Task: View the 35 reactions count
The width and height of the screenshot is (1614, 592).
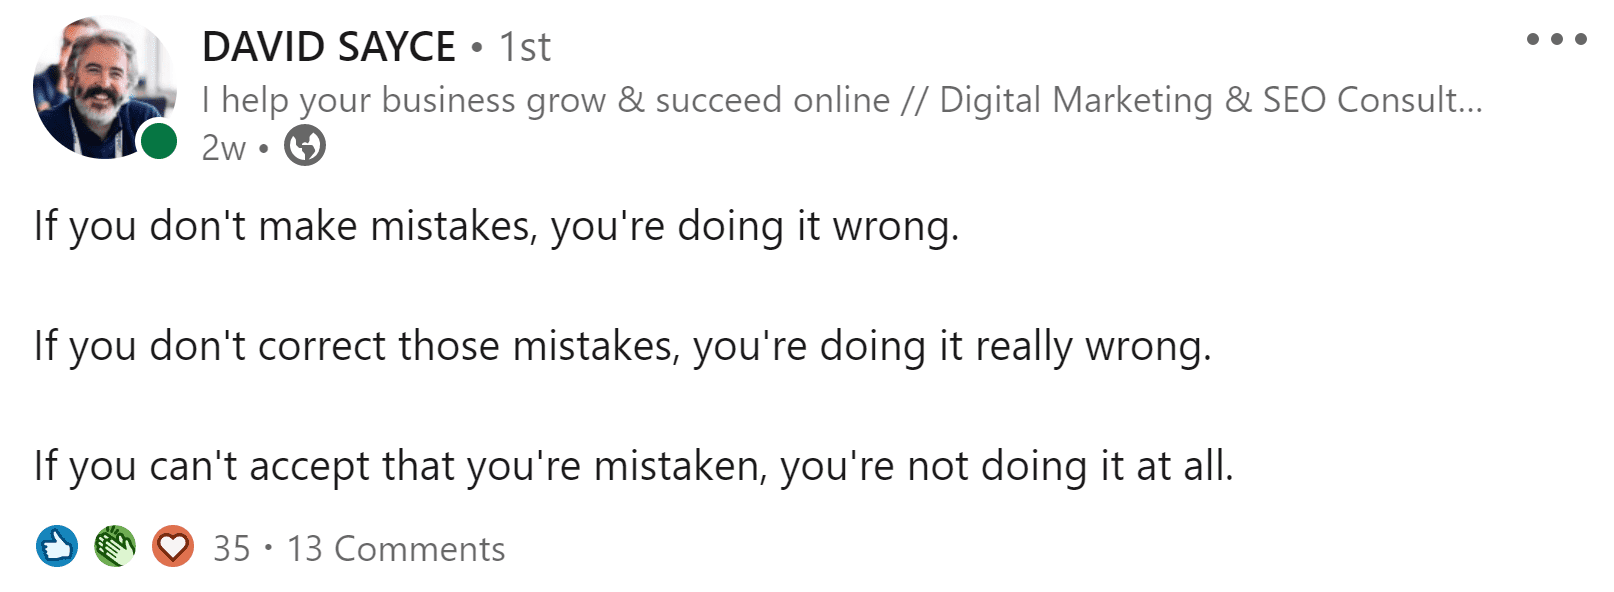Action: pyautogui.click(x=232, y=549)
